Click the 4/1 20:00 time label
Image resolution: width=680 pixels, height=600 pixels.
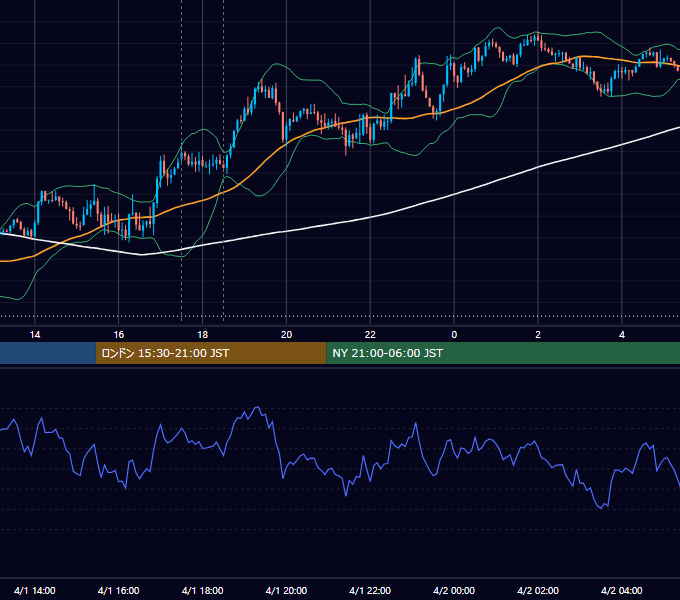point(286,590)
